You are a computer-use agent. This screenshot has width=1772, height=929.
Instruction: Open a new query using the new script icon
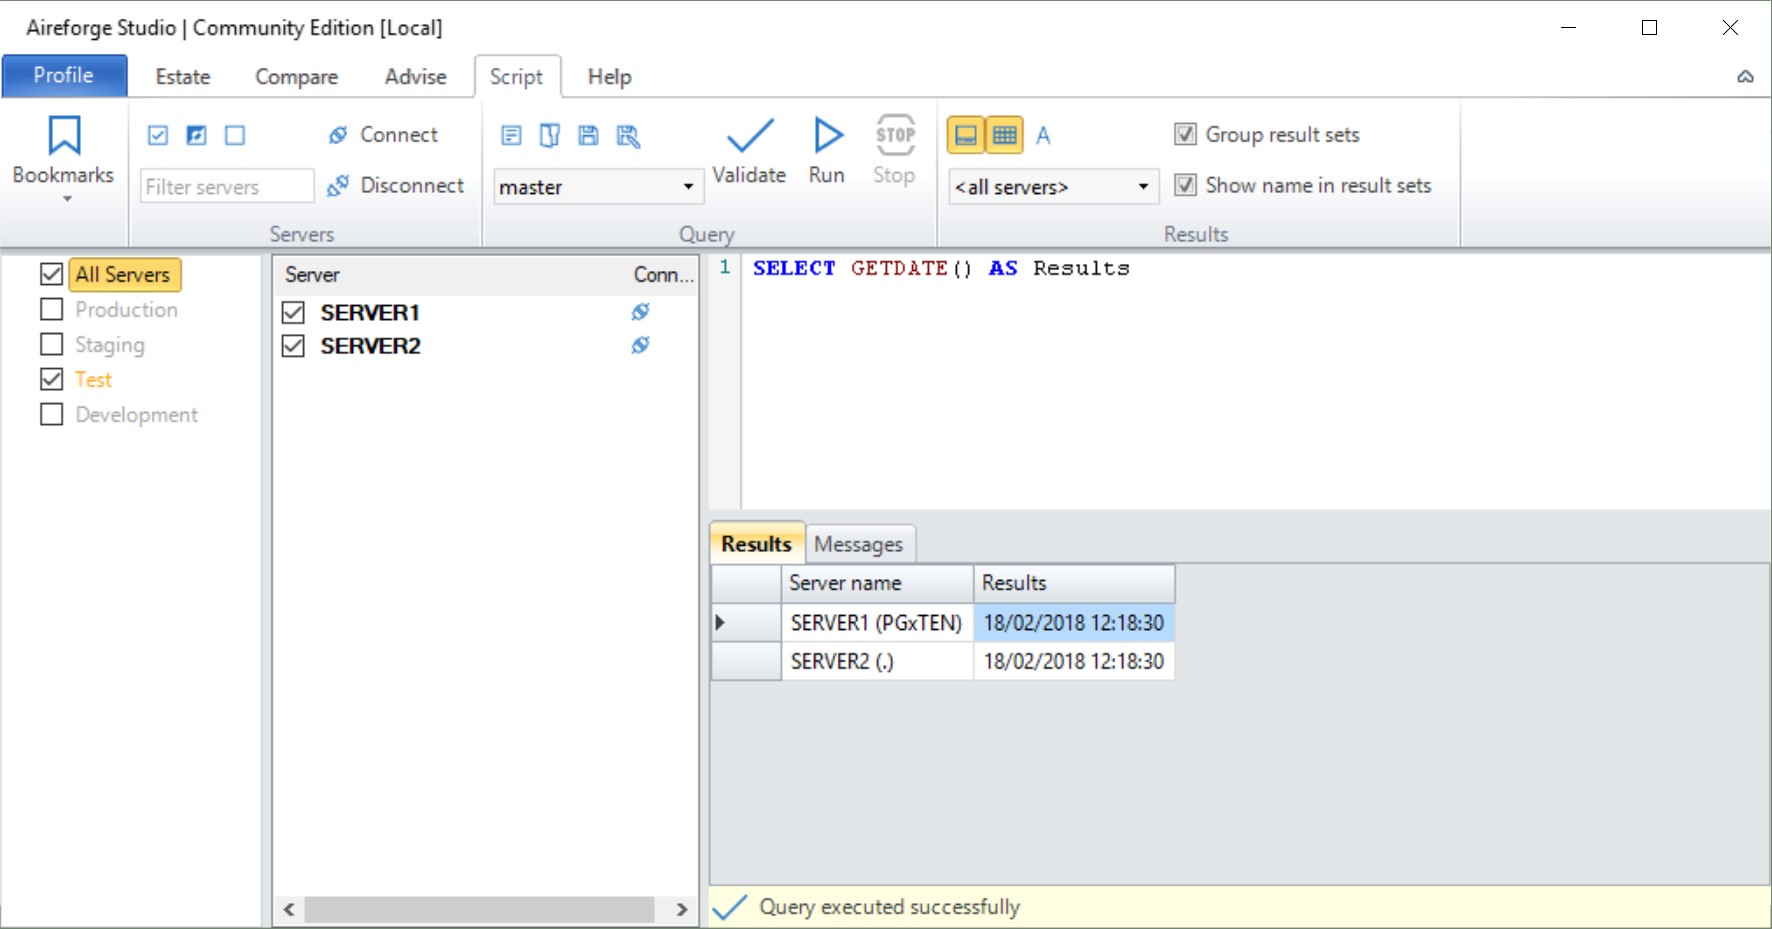point(512,135)
